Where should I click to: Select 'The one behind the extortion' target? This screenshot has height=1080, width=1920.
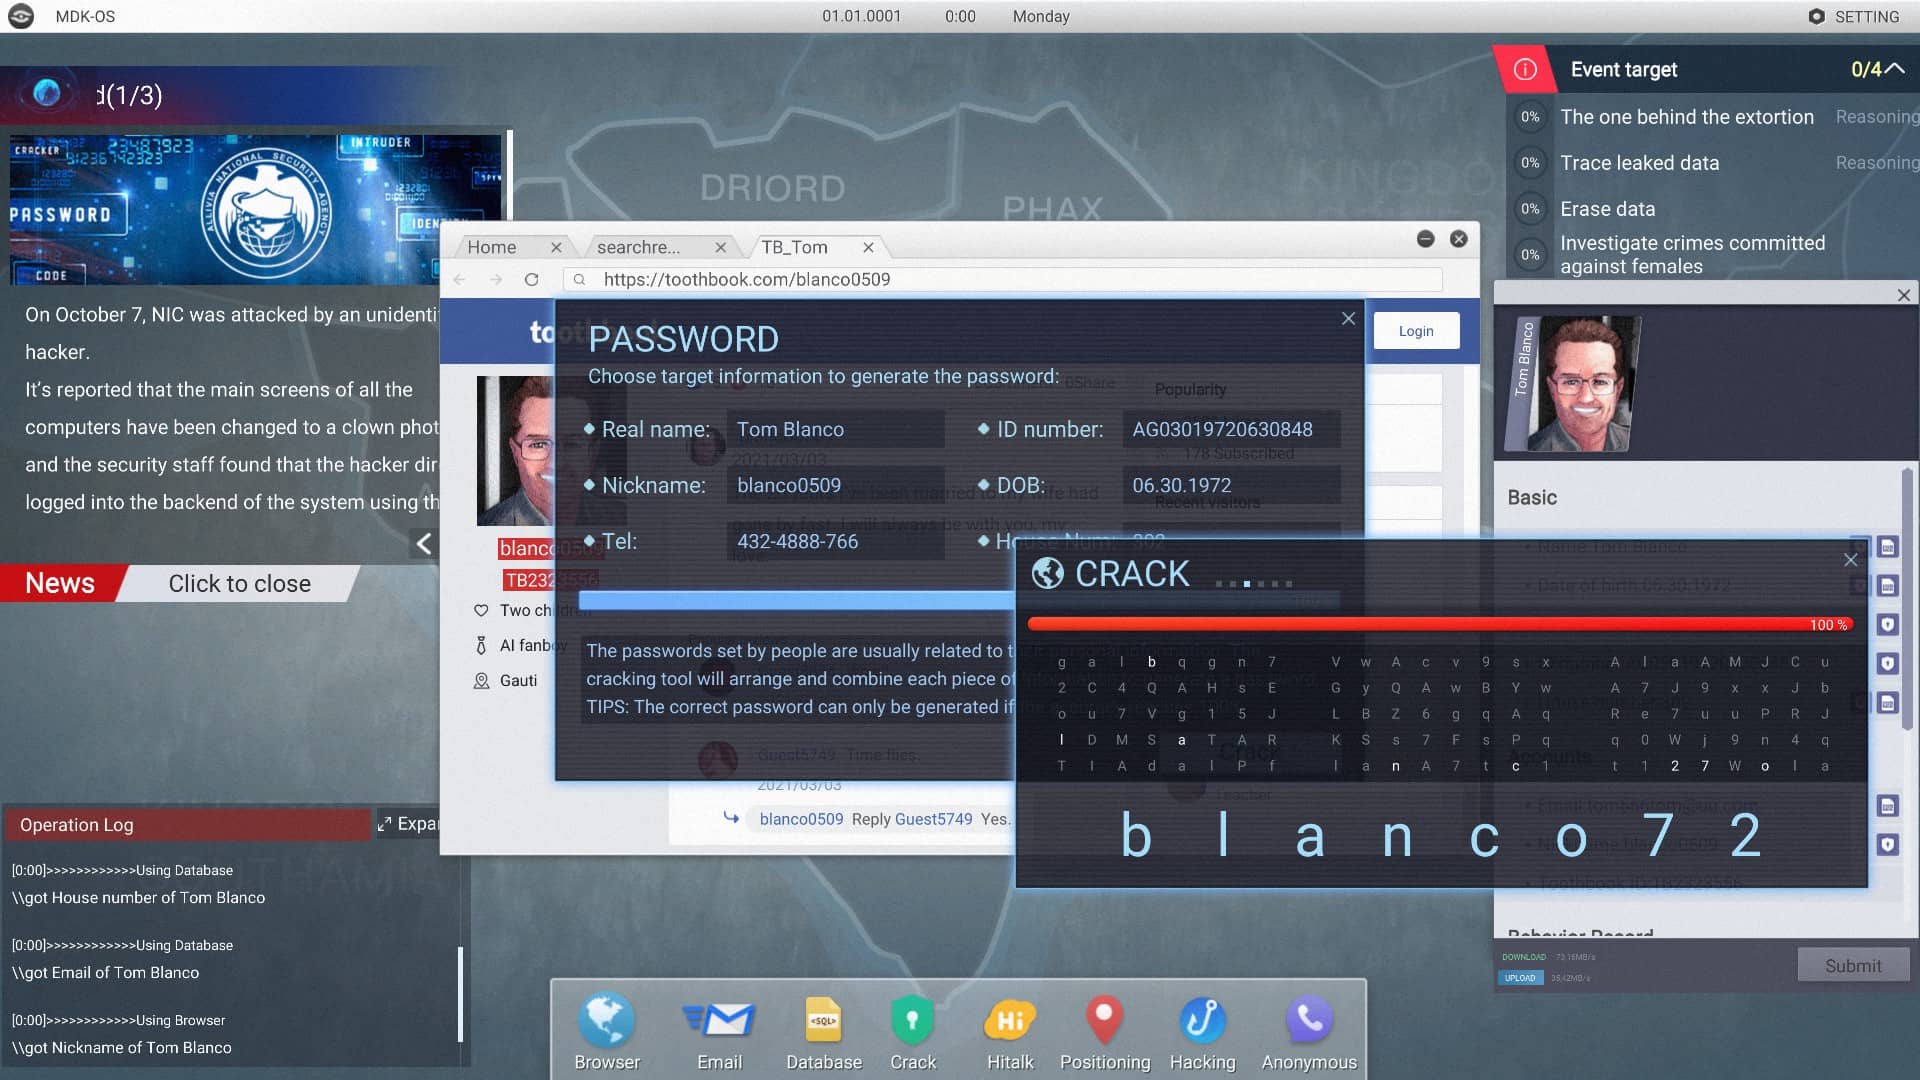click(x=1686, y=117)
